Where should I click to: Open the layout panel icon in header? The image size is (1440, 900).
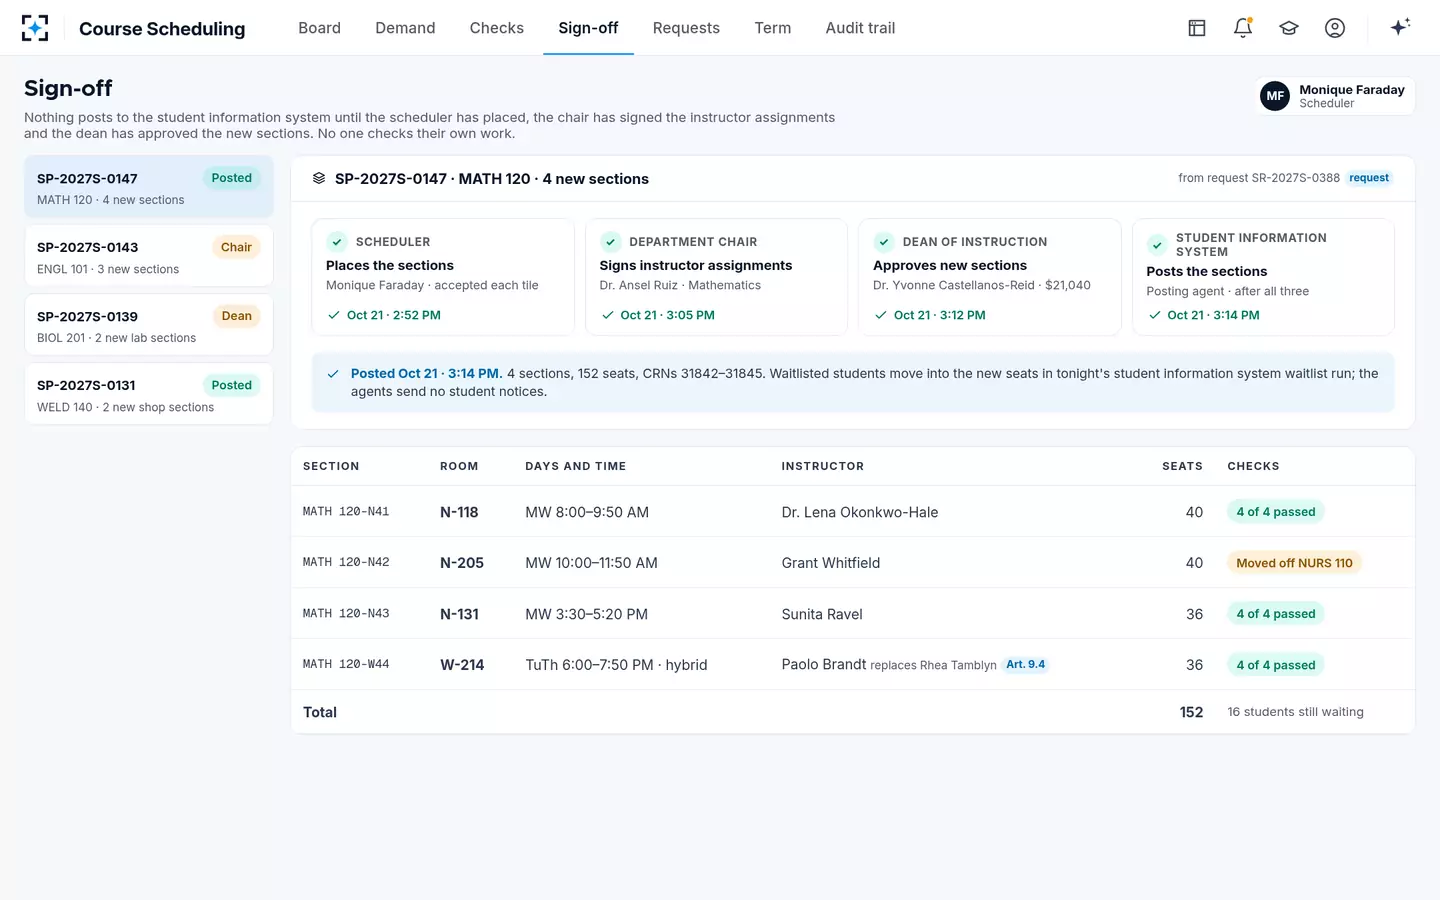tap(1197, 28)
